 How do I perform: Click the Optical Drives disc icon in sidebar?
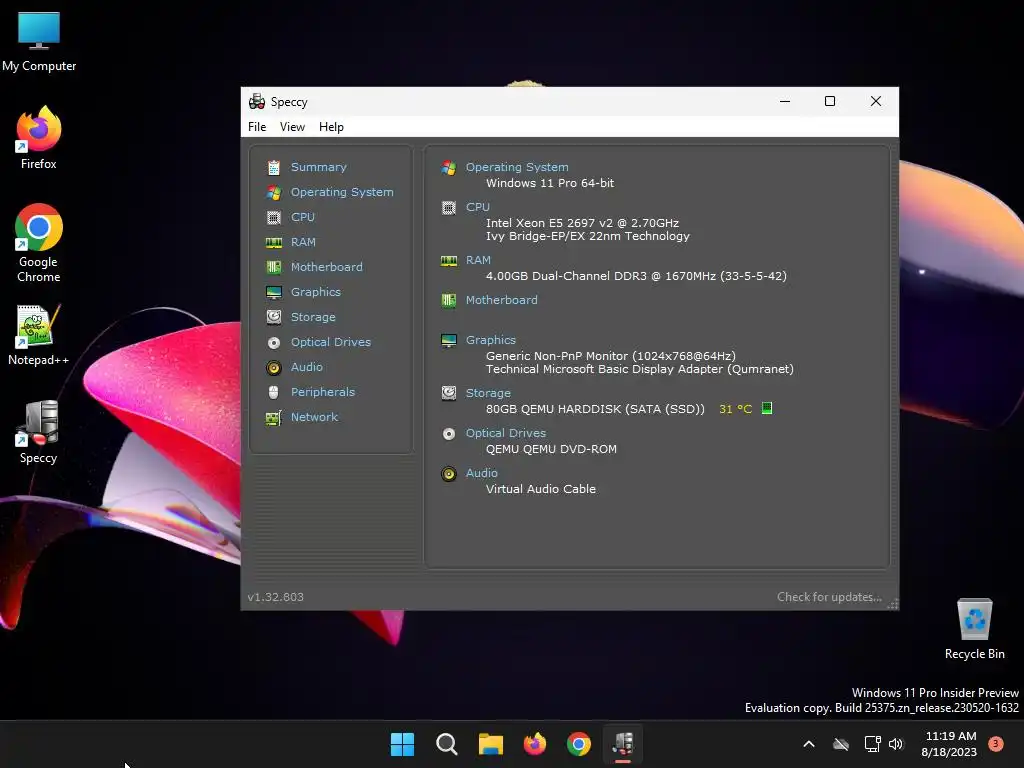tap(274, 342)
